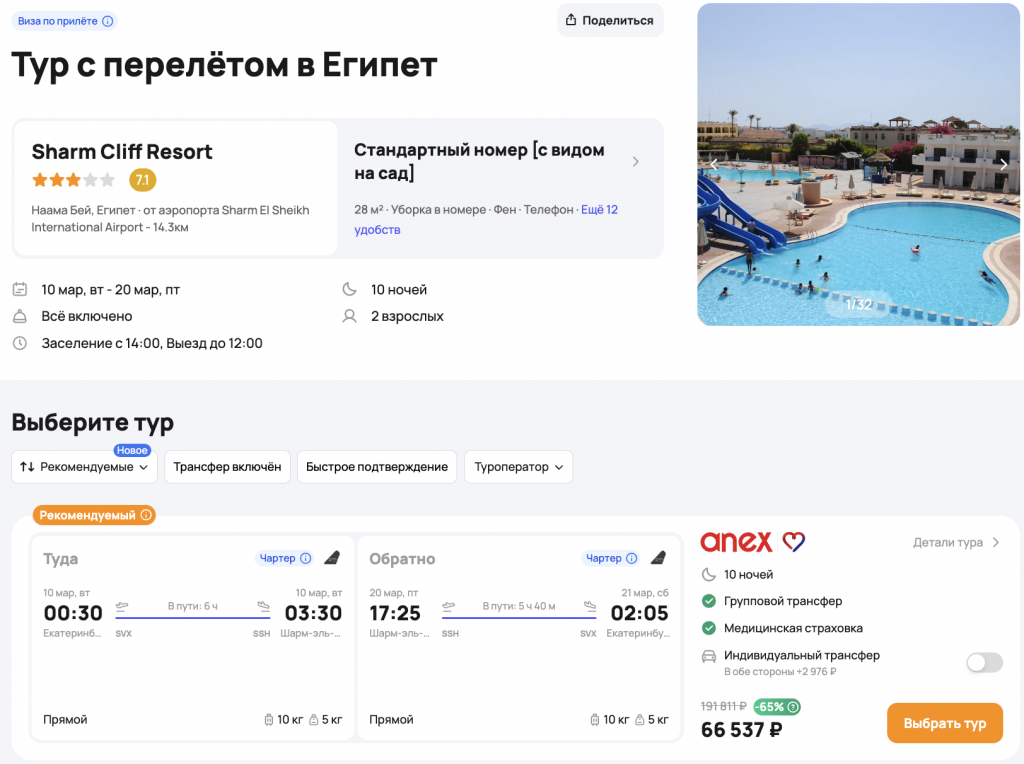Click the discount −65% info badge
This screenshot has width=1024, height=764.
[x=776, y=707]
